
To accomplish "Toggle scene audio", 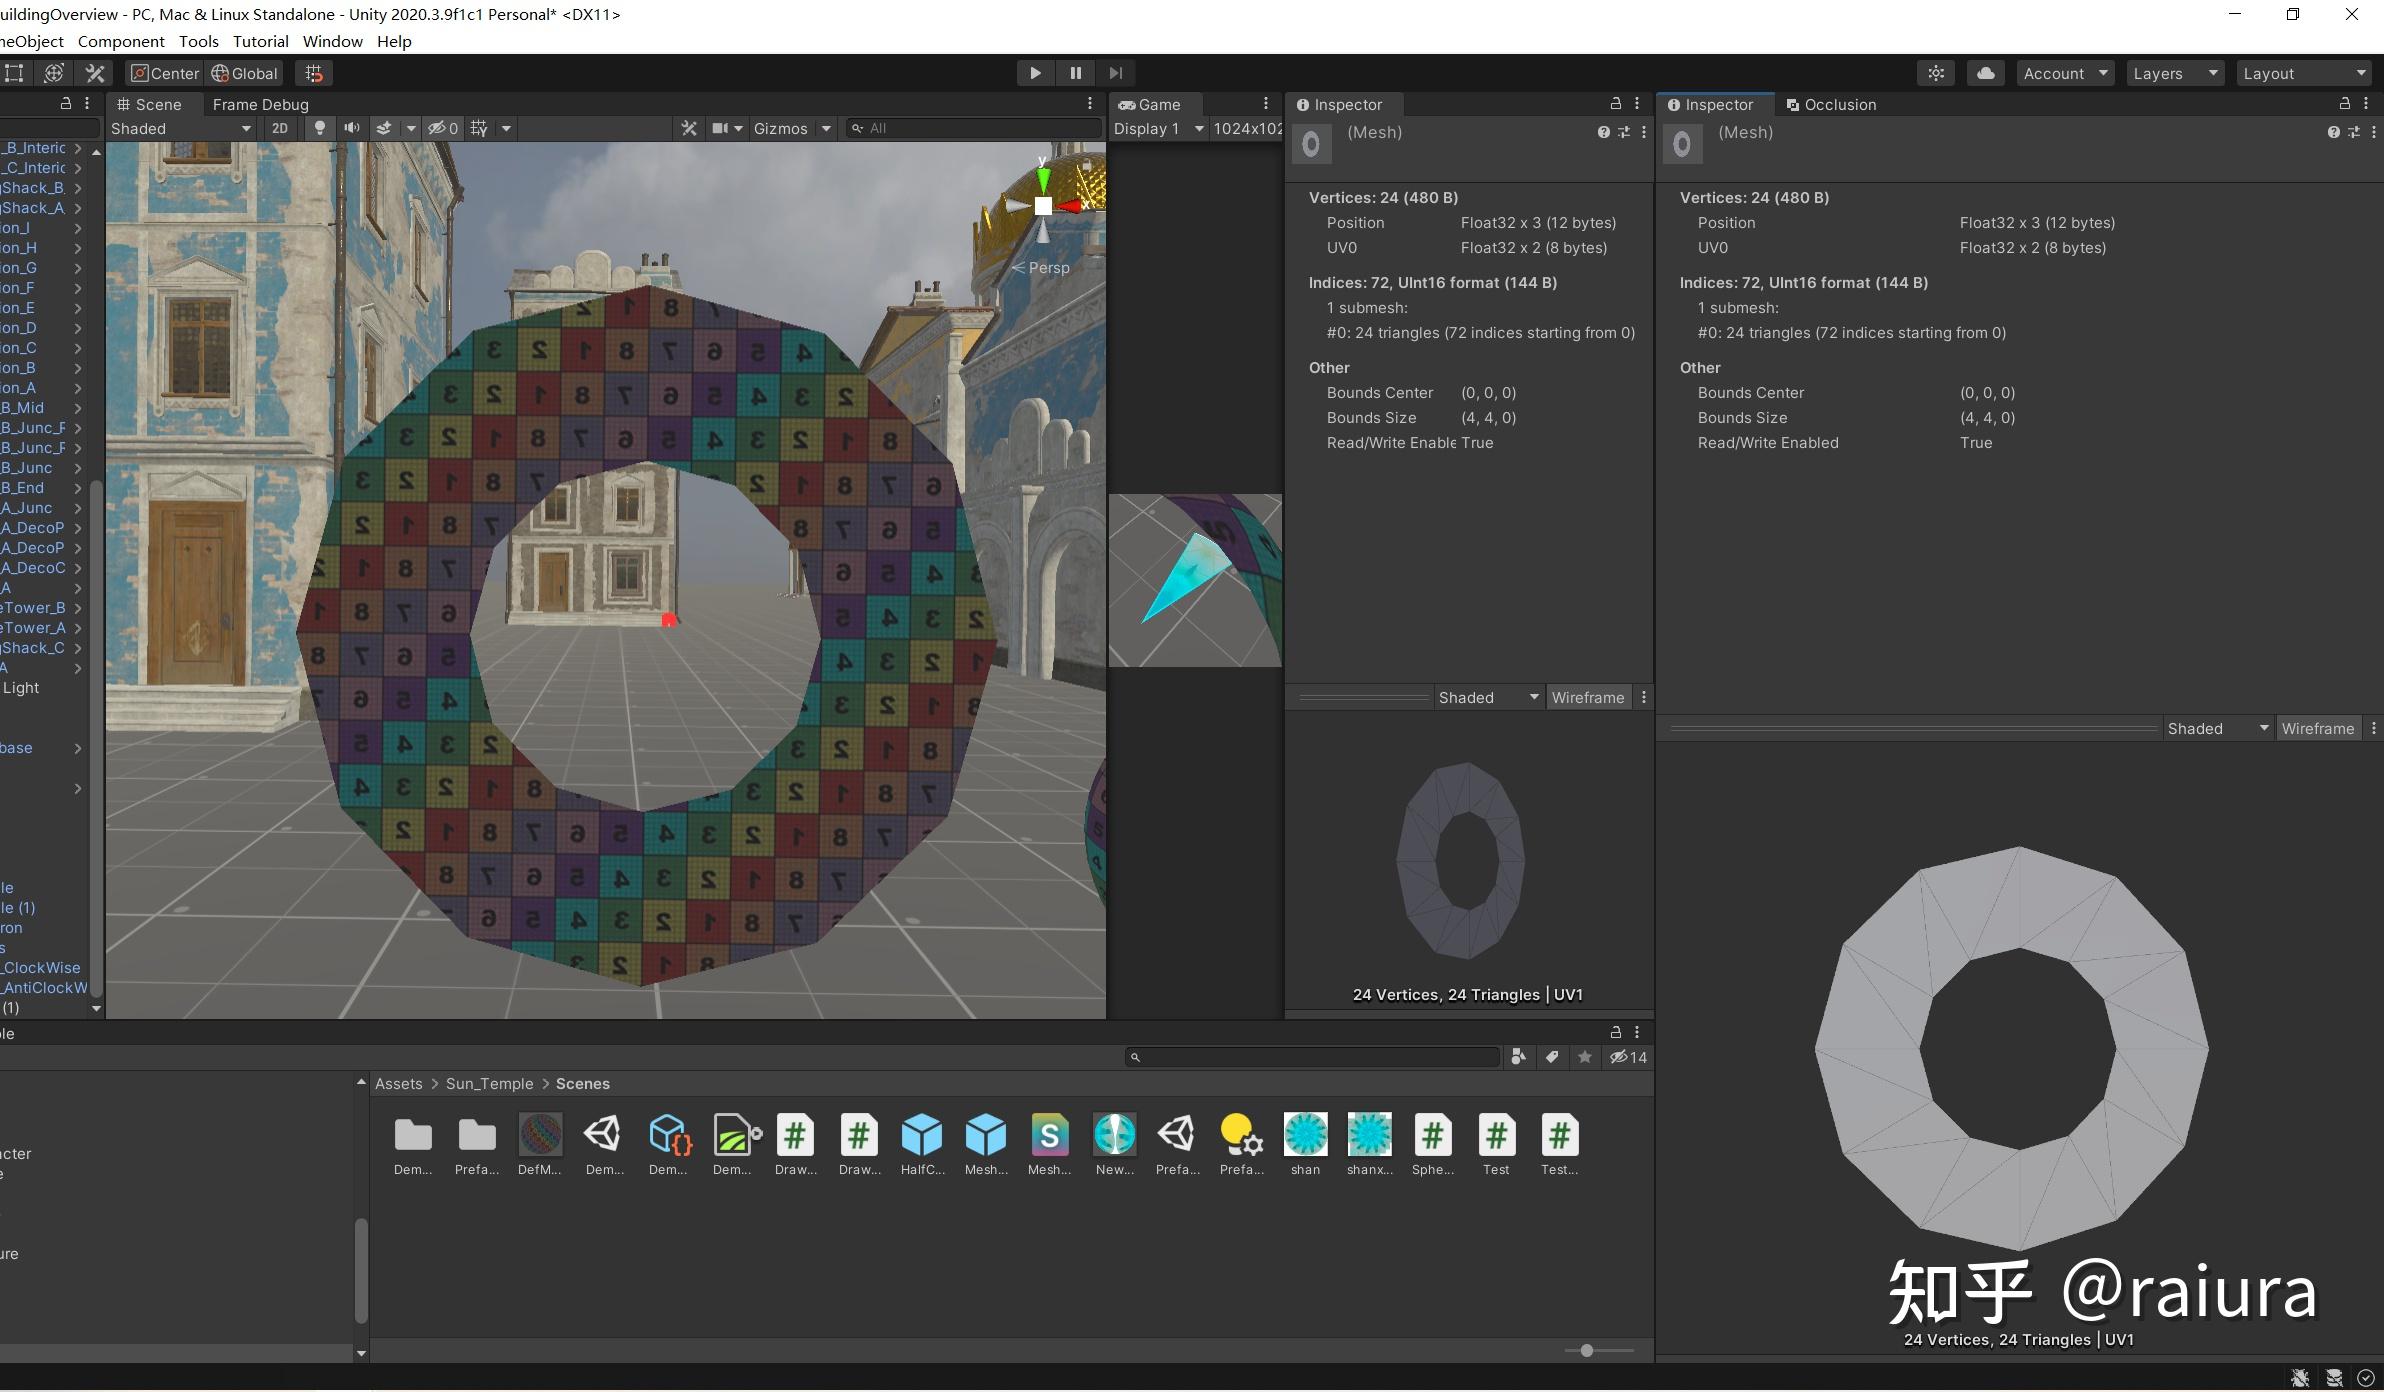I will pyautogui.click(x=352, y=128).
